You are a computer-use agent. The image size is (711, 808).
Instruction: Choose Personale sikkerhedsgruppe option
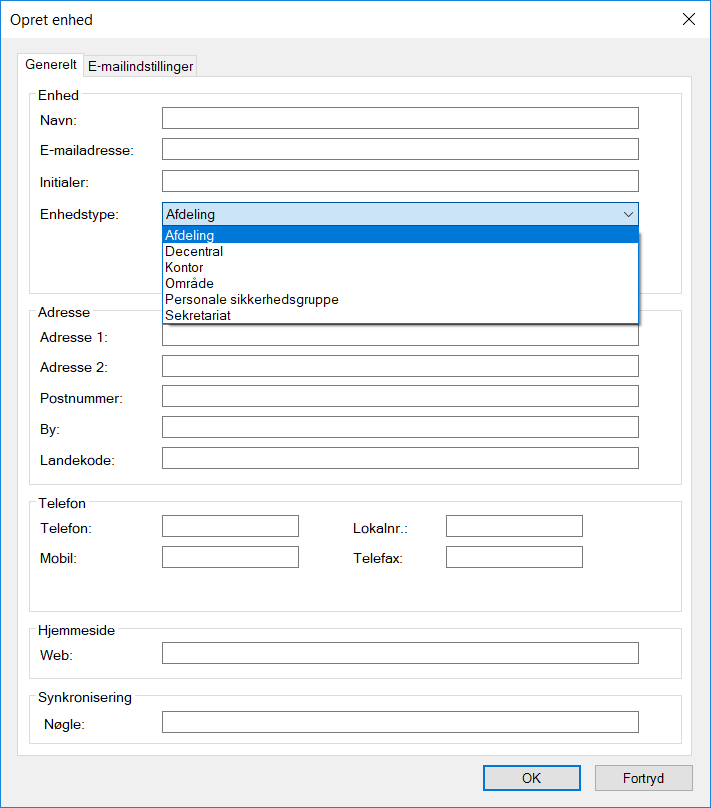tap(400, 300)
